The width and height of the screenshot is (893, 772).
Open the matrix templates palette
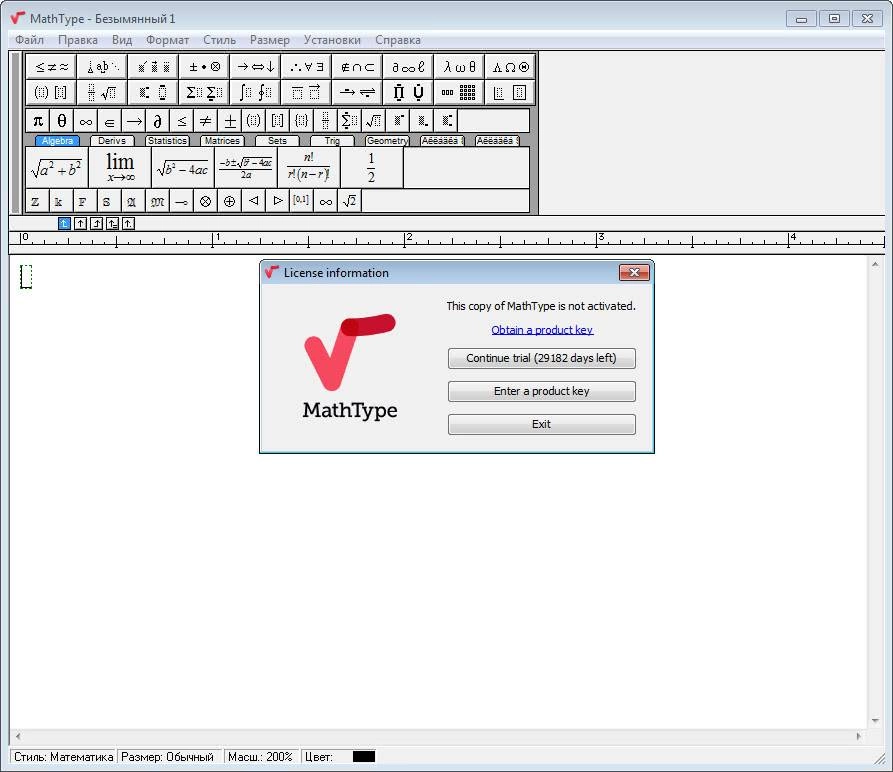click(459, 92)
